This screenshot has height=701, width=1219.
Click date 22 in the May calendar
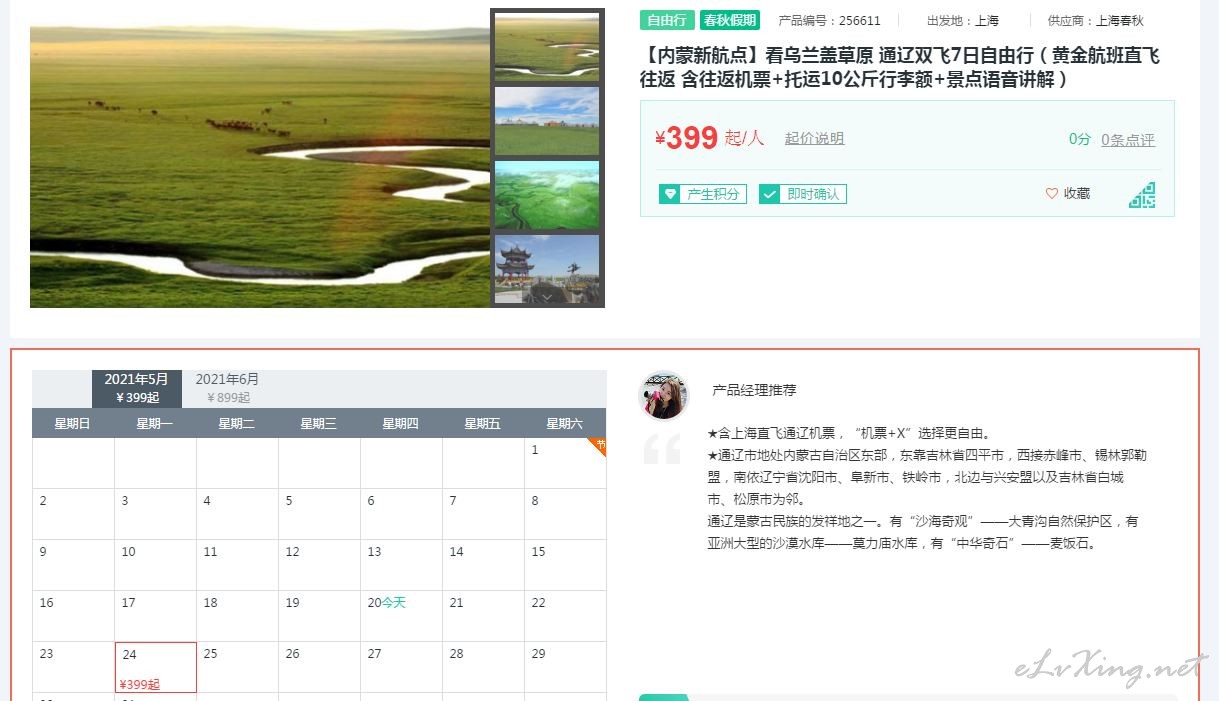coord(566,616)
